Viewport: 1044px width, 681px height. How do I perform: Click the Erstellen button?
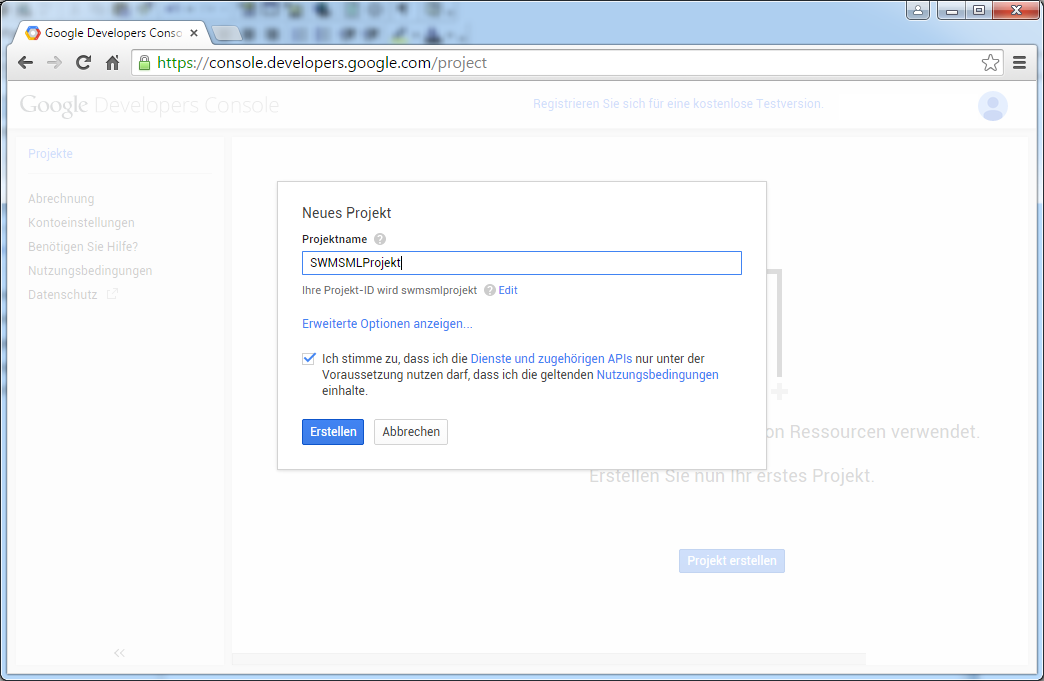coord(332,432)
